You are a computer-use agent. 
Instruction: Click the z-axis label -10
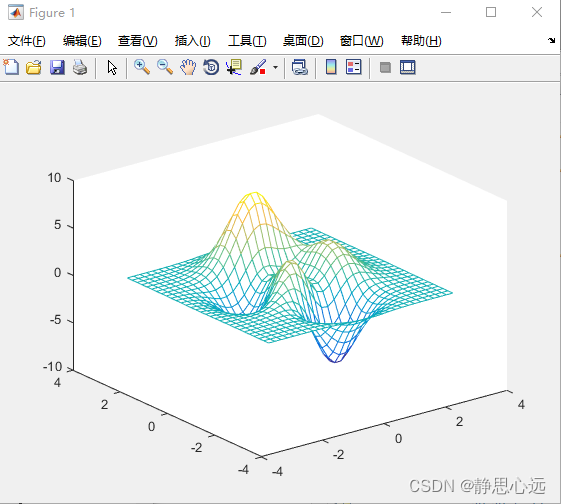click(53, 367)
